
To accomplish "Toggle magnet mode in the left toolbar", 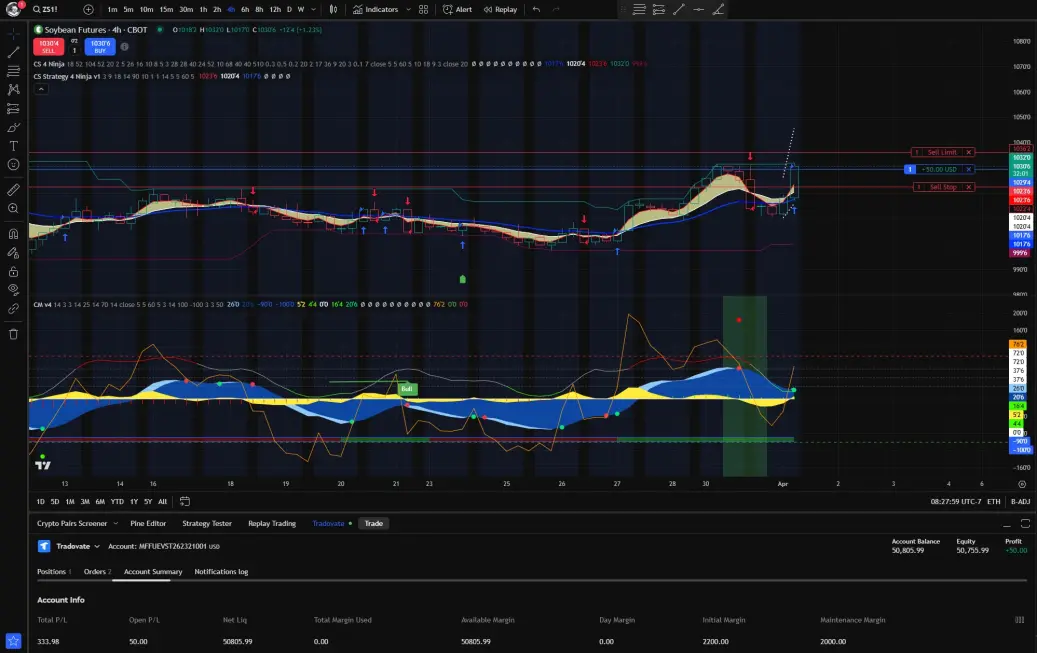I will tap(13, 234).
